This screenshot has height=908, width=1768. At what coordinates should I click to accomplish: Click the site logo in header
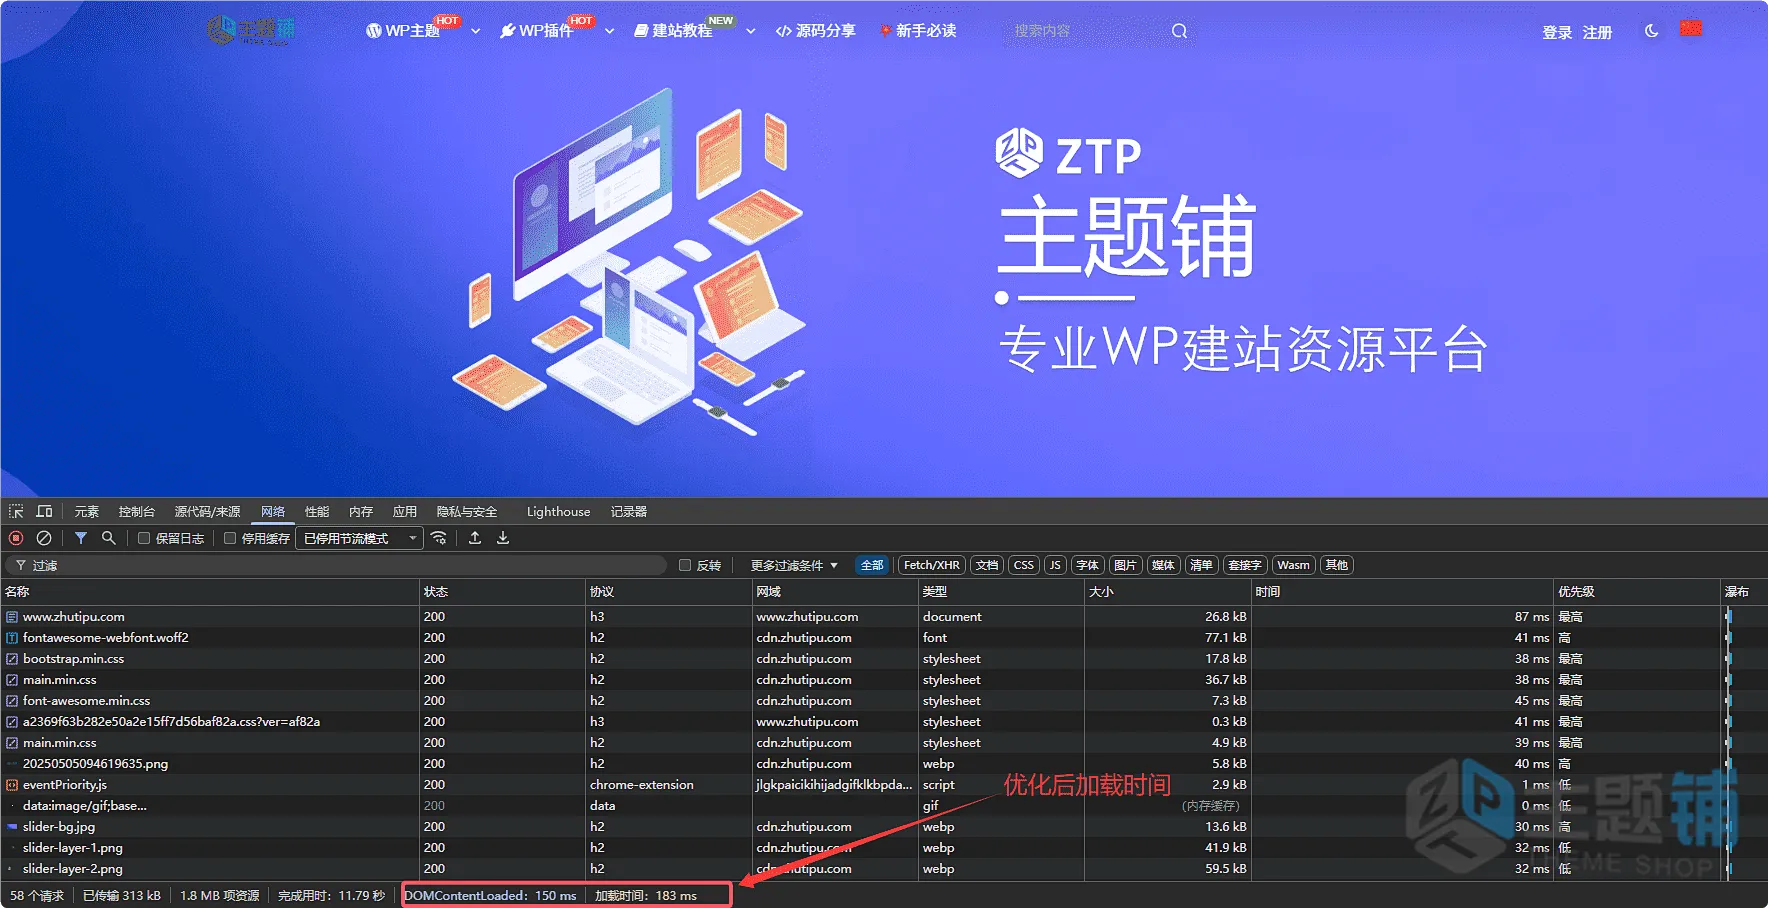(251, 30)
